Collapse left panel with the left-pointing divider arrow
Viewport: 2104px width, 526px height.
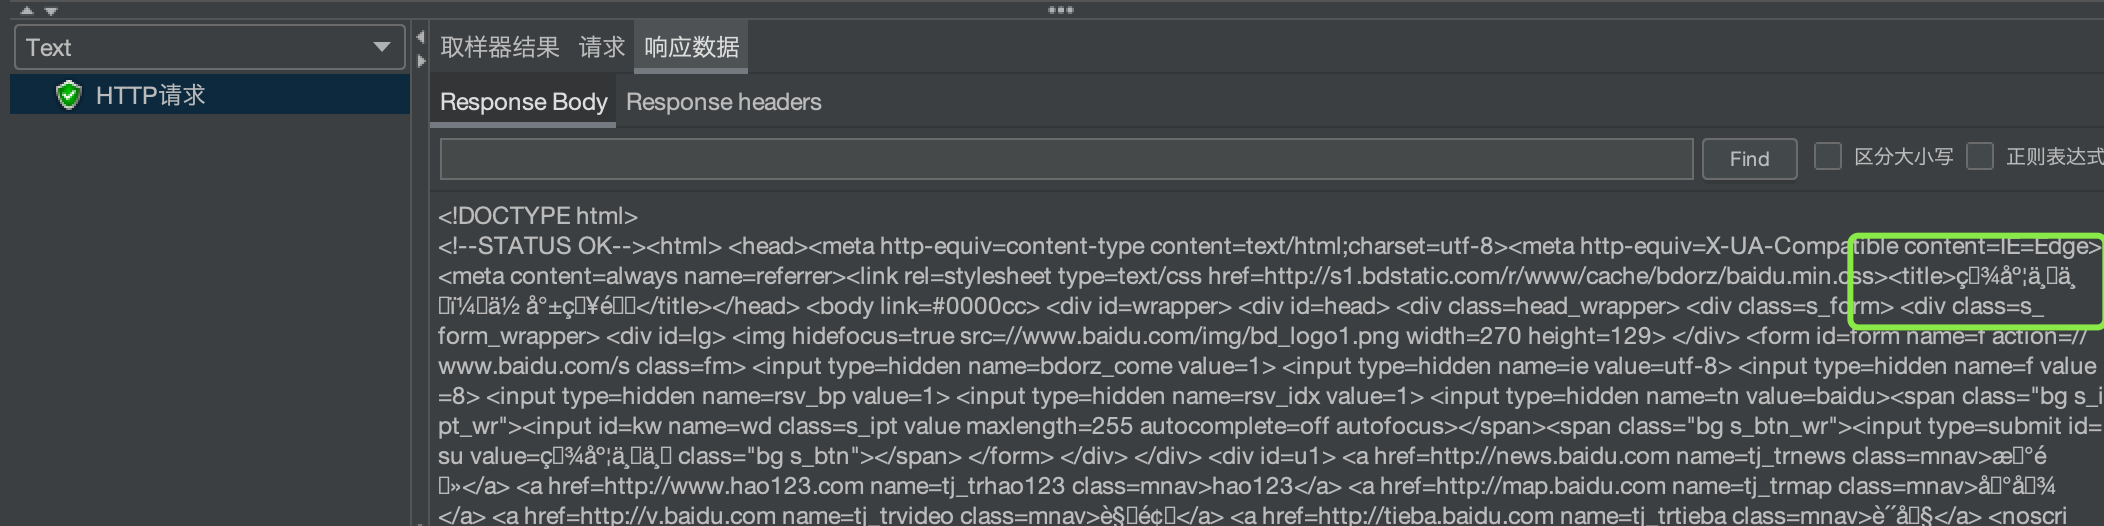point(421,38)
